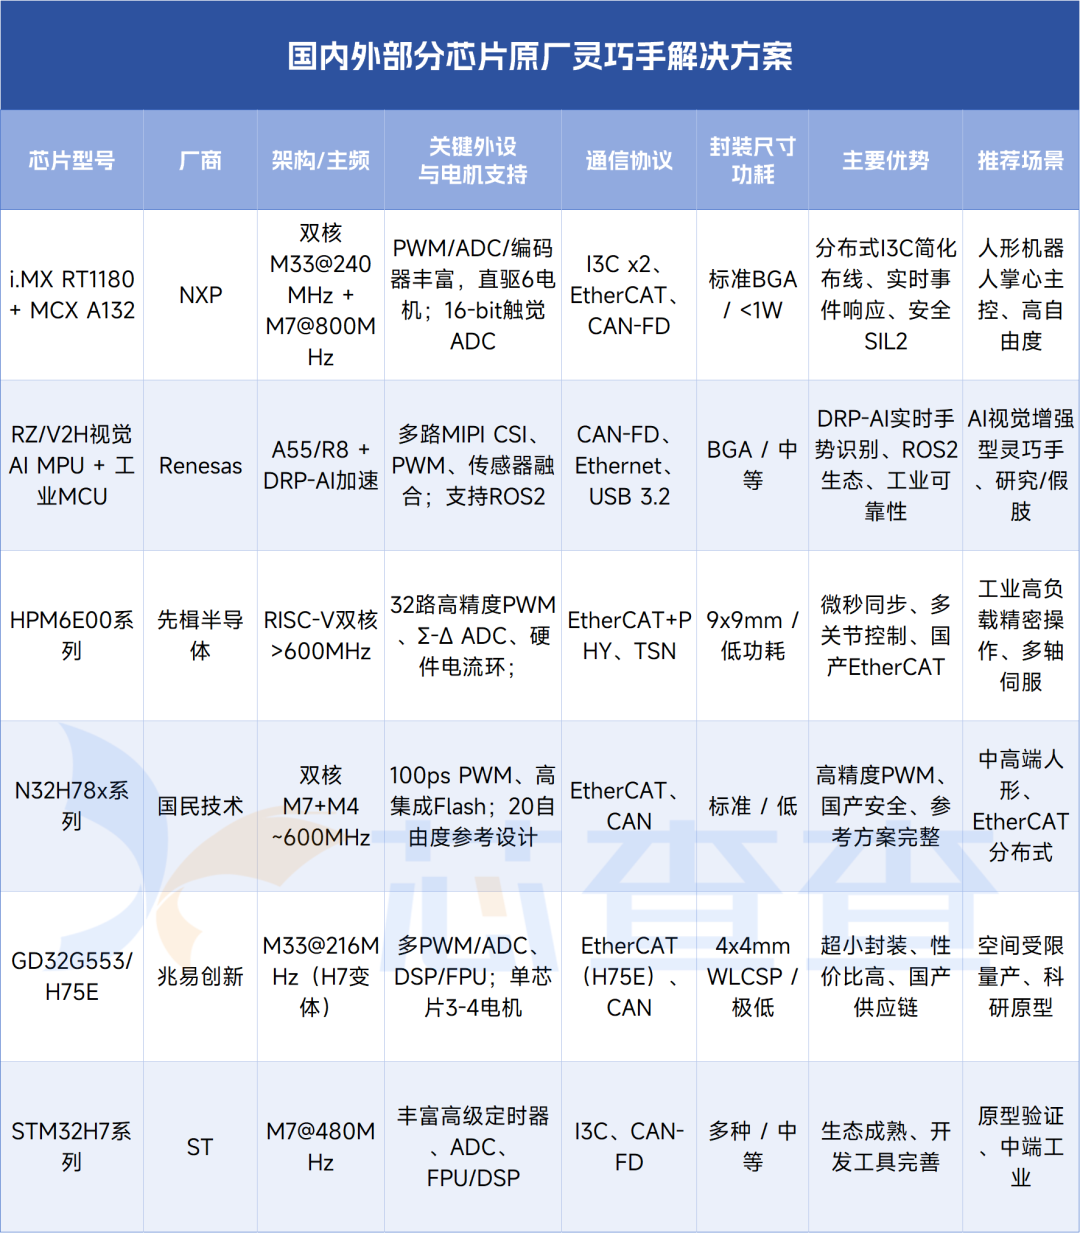
Task: Select the RZ/V2H视觉AI MPU cell
Action: click(72, 465)
